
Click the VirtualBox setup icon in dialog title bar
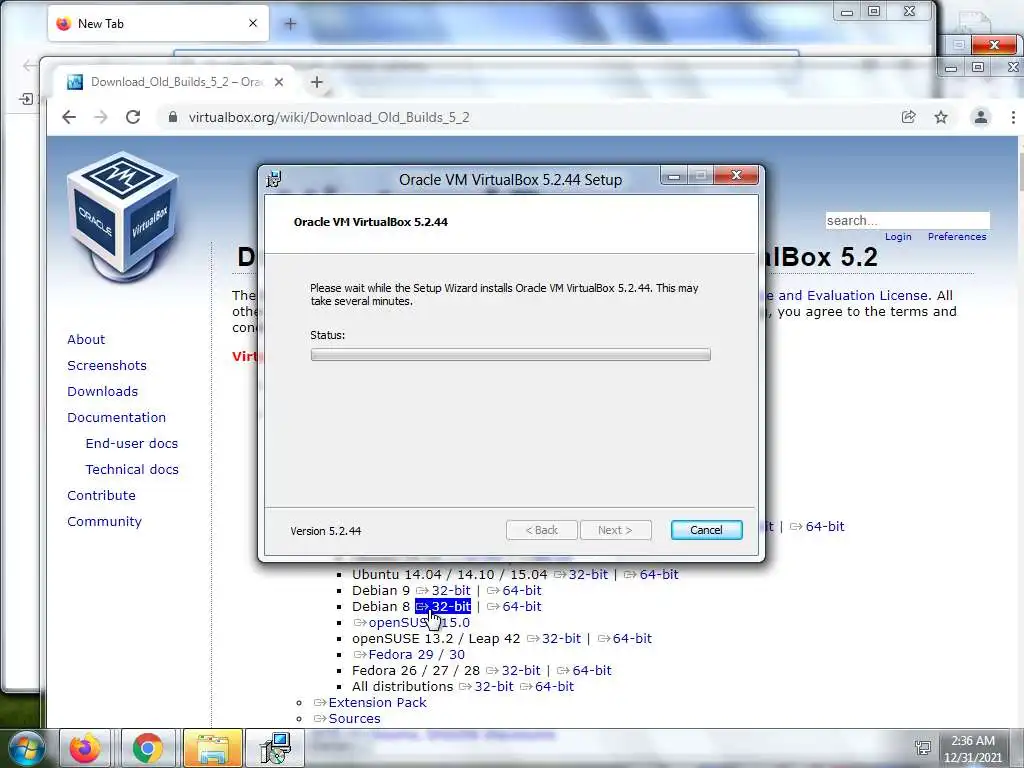tap(274, 178)
